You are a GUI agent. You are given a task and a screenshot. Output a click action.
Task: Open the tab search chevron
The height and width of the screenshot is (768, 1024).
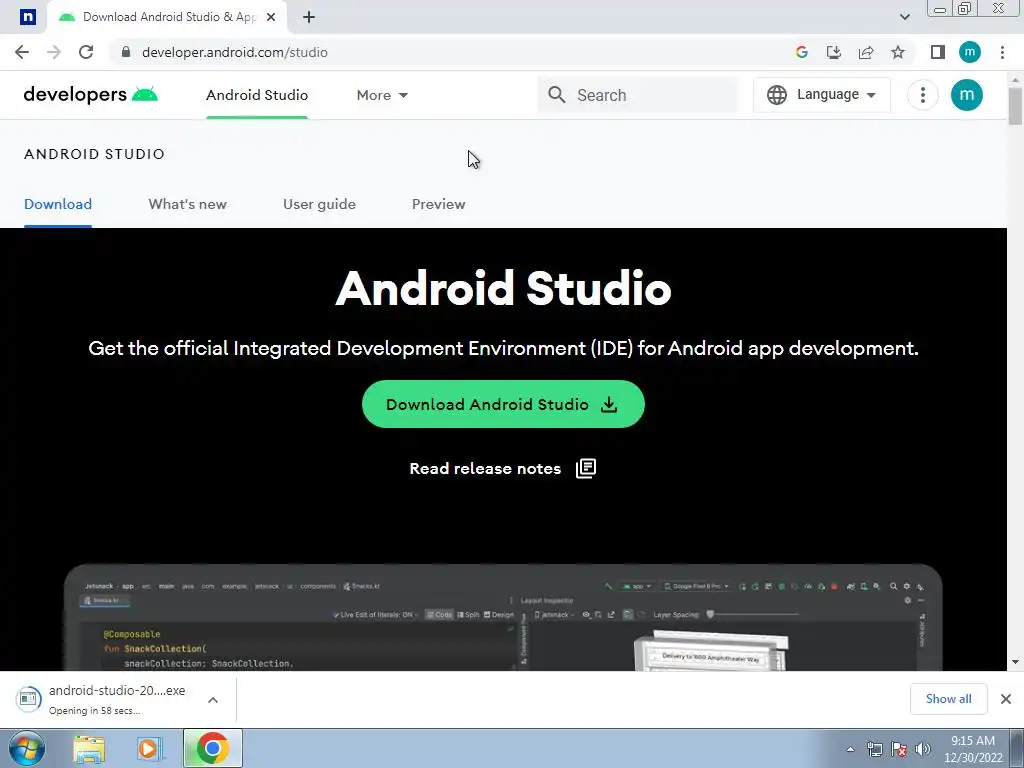coord(904,17)
